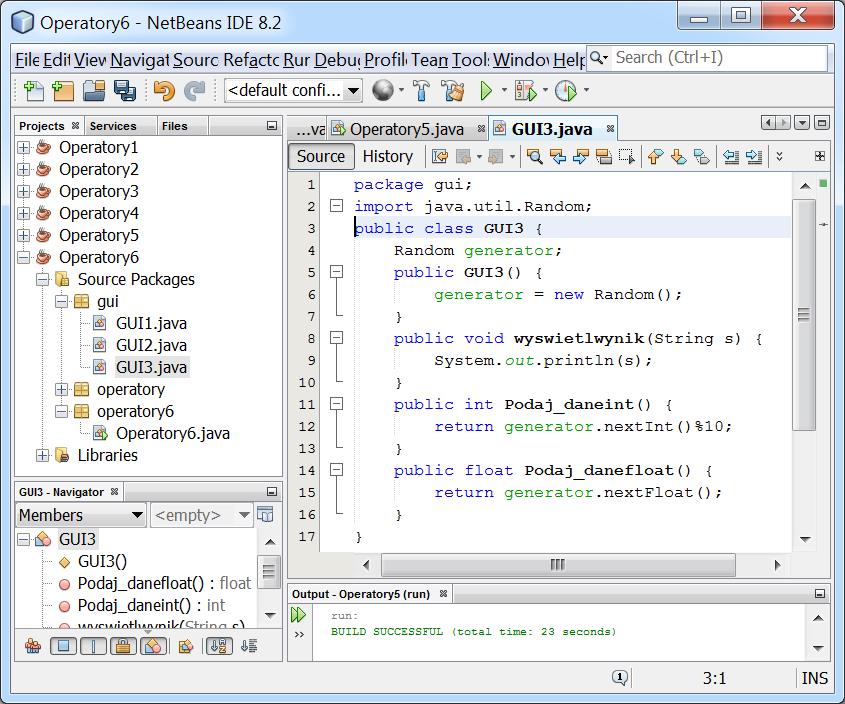Click the Search (Ctrl+I) field
This screenshot has height=704, width=845.
coord(707,58)
